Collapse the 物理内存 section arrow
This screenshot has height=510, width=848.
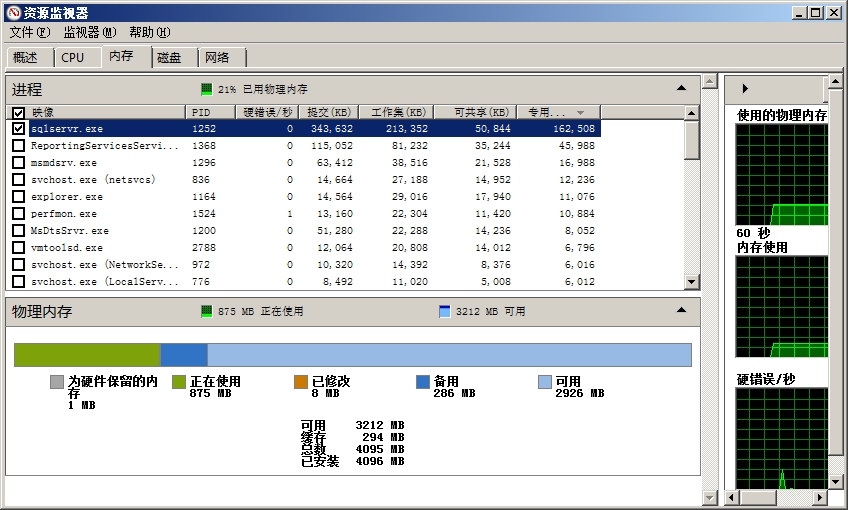tap(681, 310)
